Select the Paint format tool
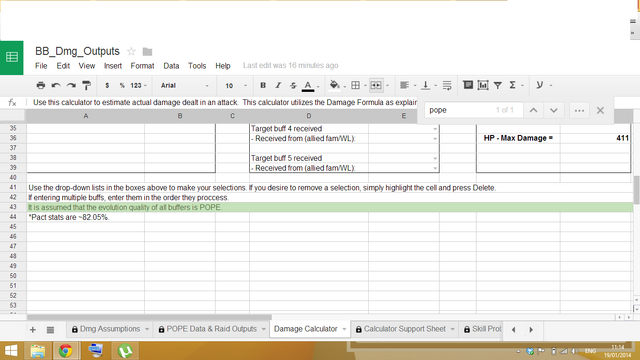The width and height of the screenshot is (640, 360). tap(86, 85)
